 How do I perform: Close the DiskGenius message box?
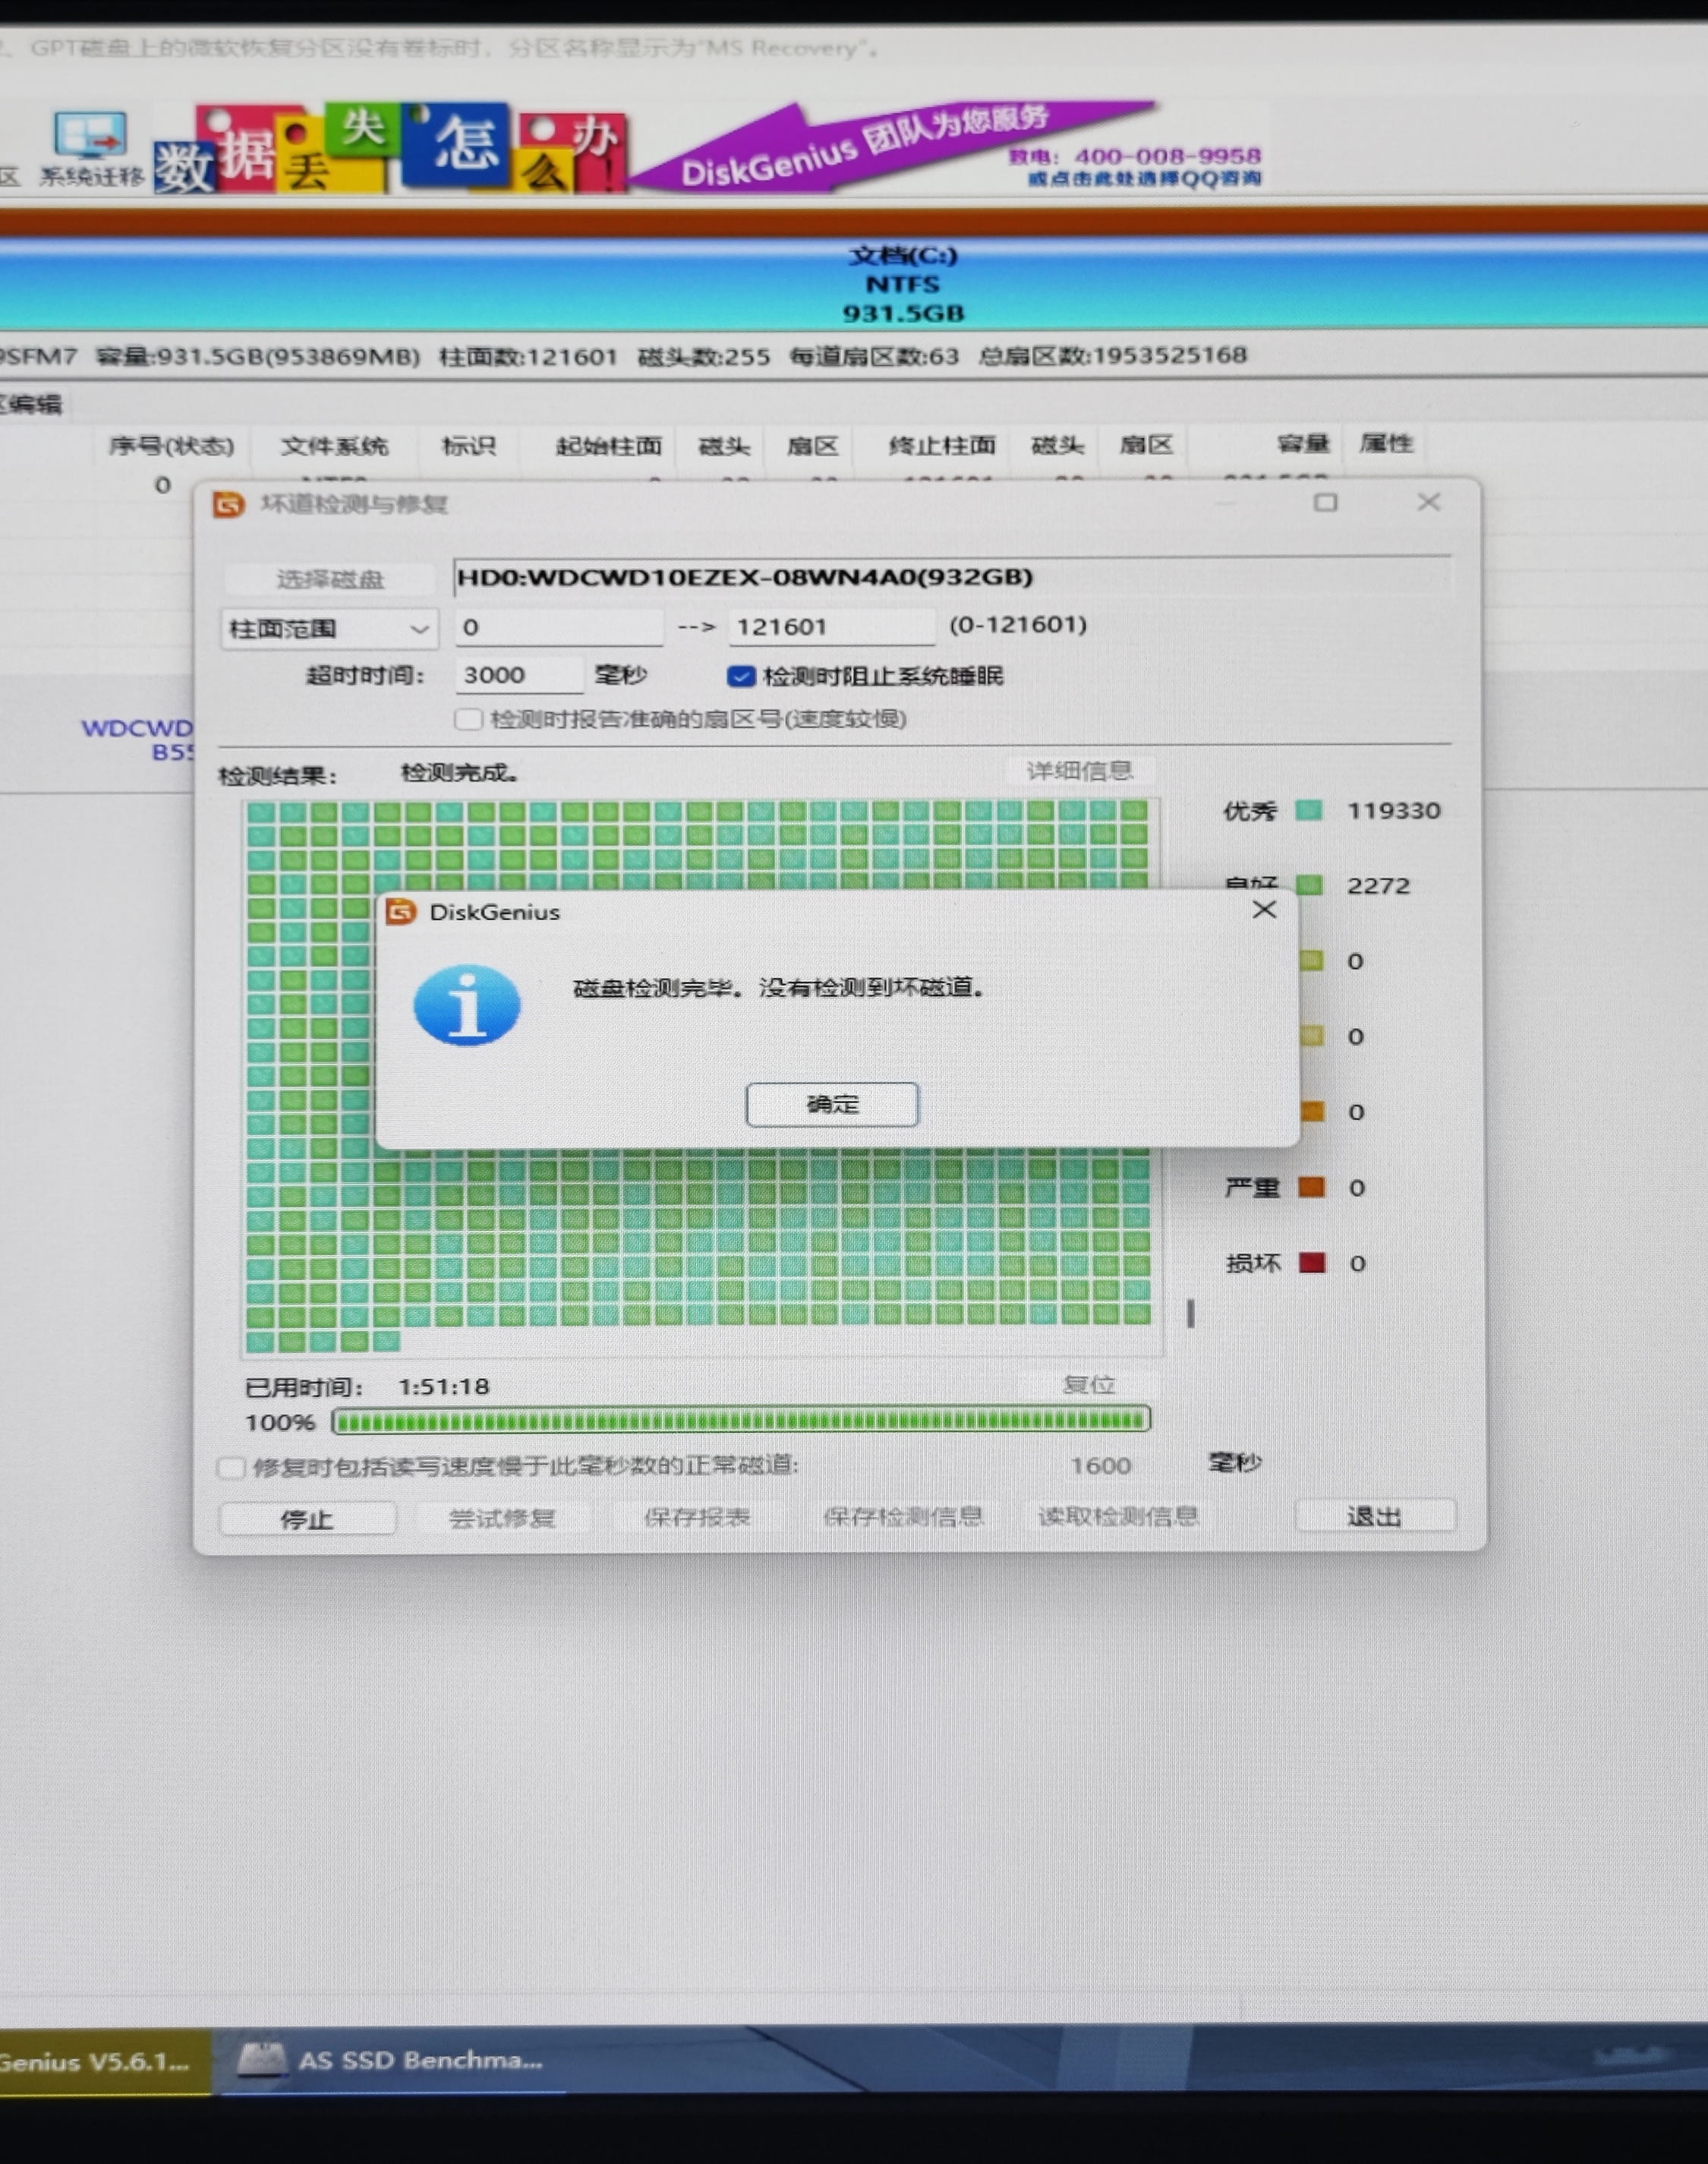[x=1264, y=909]
